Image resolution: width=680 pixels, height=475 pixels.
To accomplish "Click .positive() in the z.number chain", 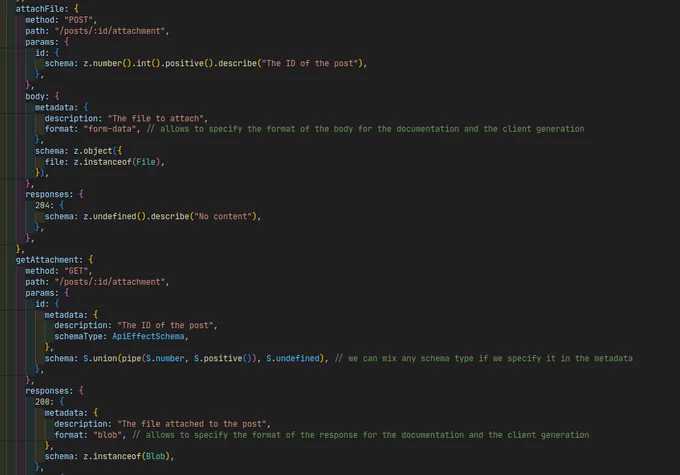I will click(x=187, y=63).
